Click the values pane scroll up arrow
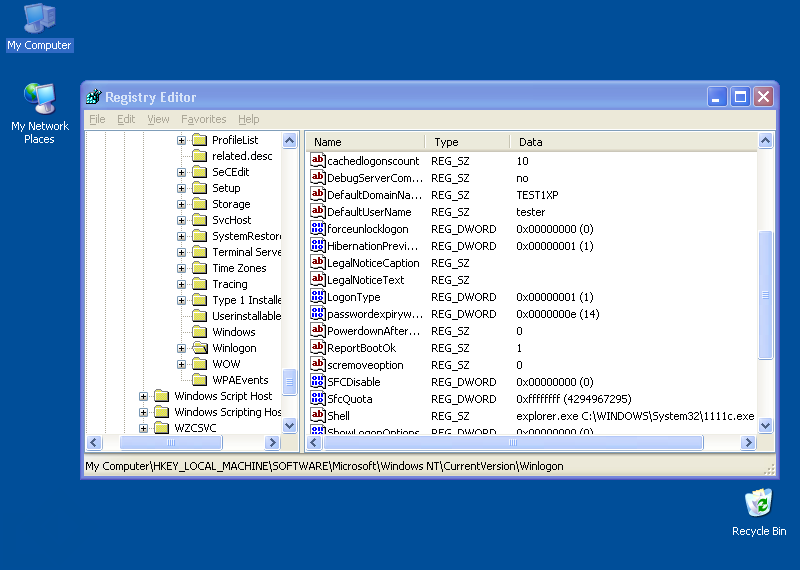 765,140
